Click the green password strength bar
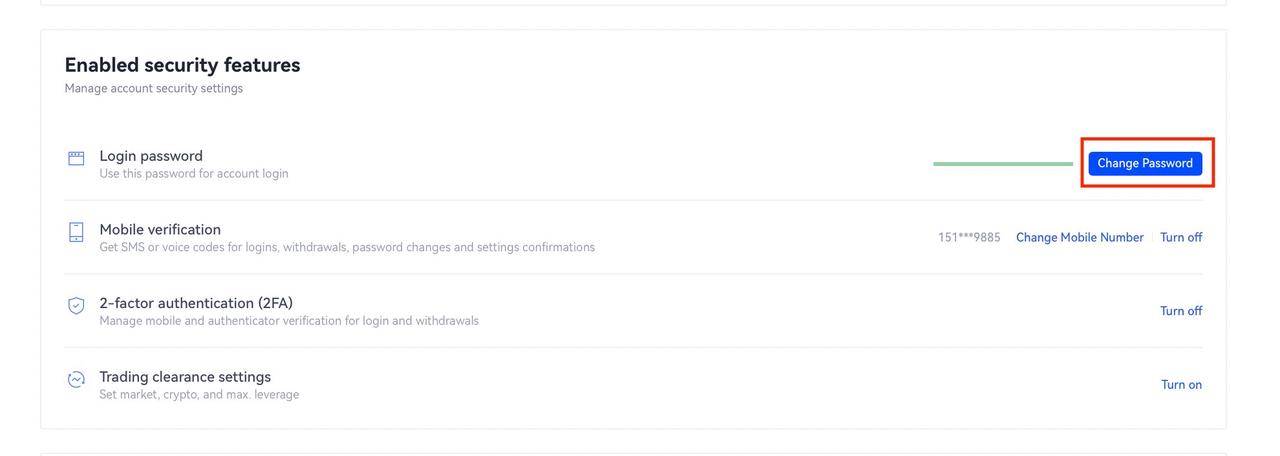1280x456 pixels. 1003,163
